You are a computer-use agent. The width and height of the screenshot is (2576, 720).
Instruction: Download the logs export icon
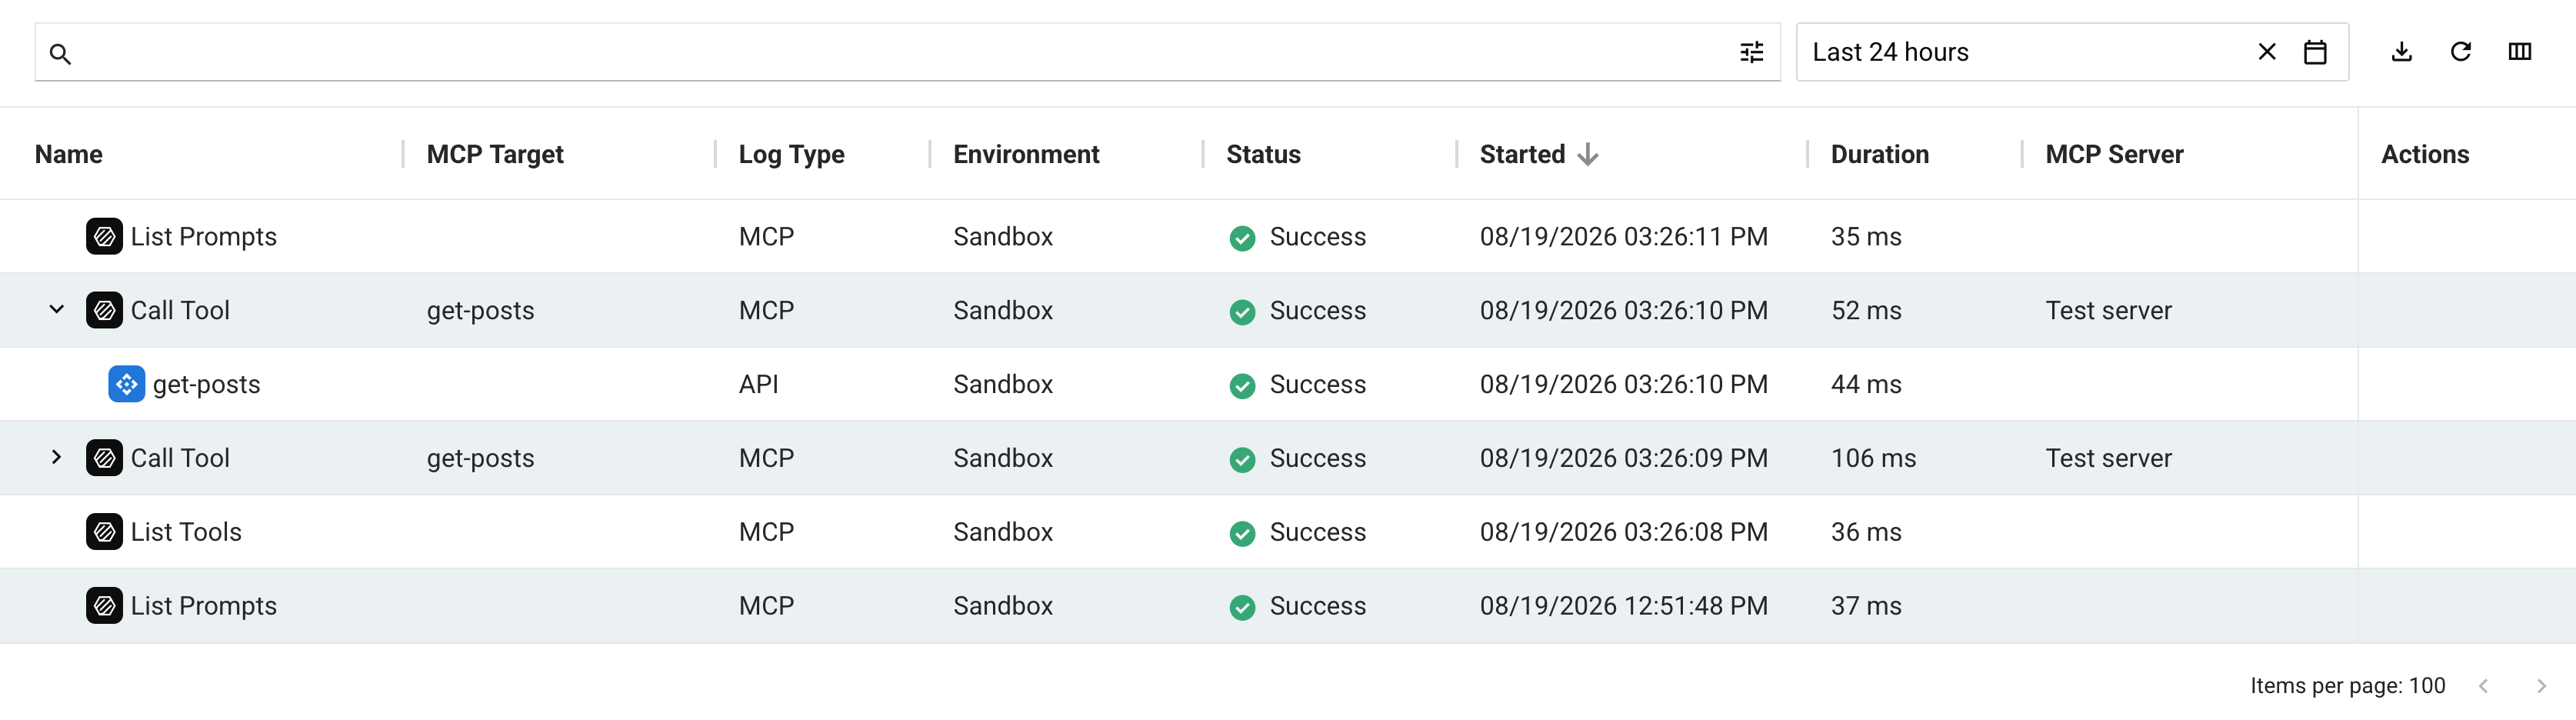2402,52
